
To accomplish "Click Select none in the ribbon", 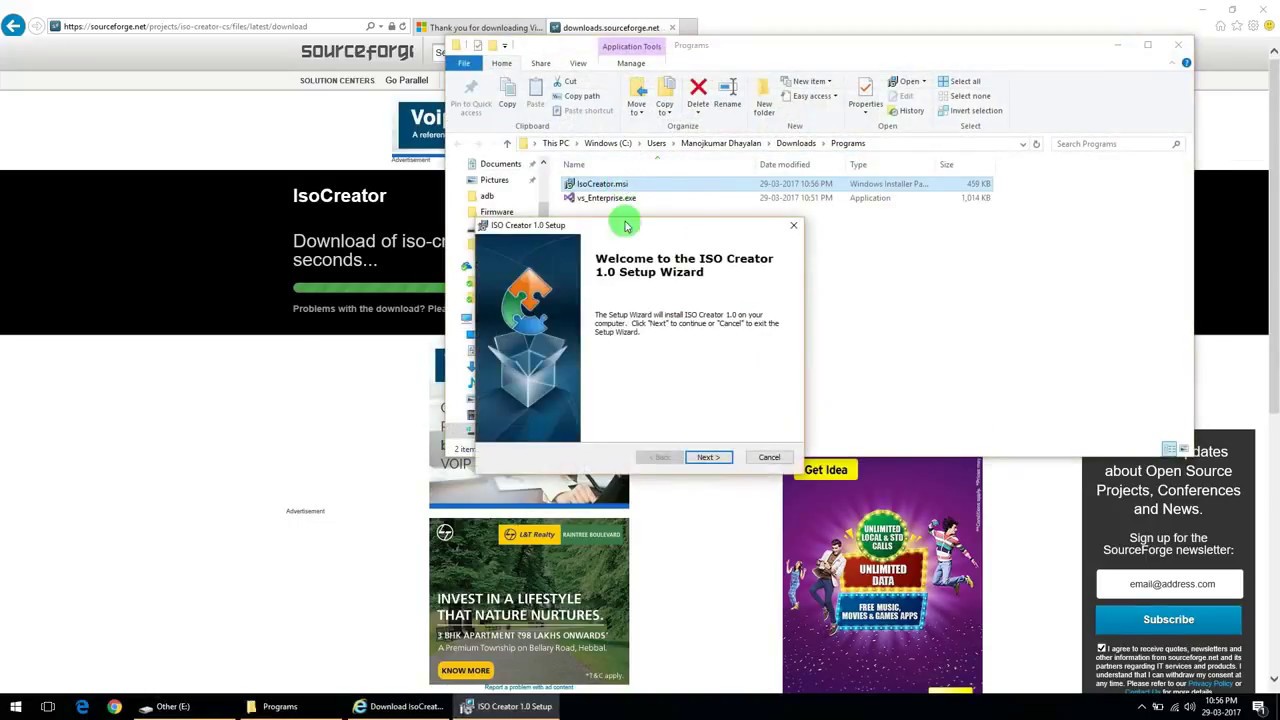I will [963, 96].
